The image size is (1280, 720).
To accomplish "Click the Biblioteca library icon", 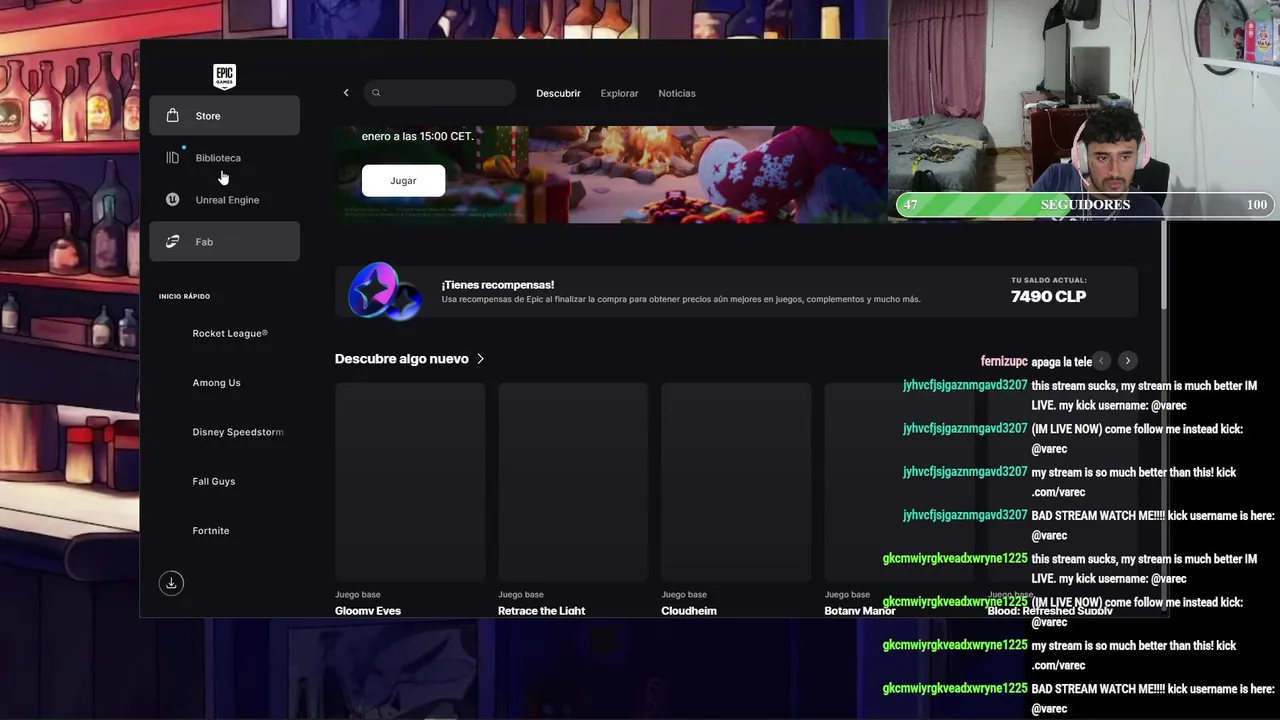I will point(172,157).
